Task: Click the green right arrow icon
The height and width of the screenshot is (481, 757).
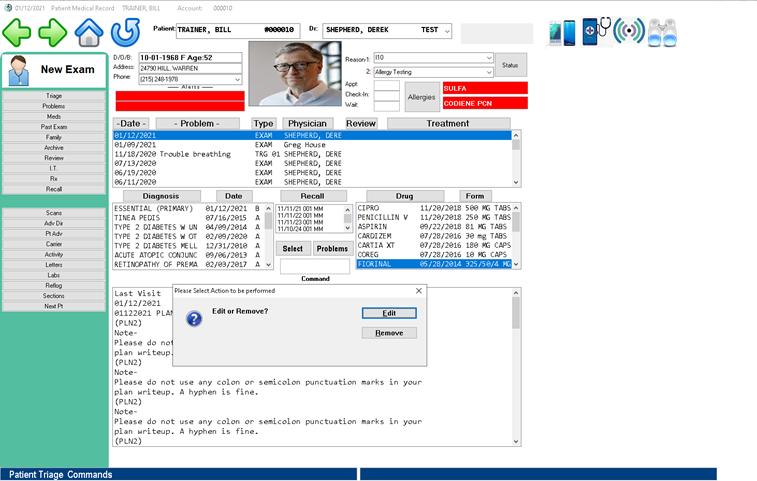Action: point(52,32)
